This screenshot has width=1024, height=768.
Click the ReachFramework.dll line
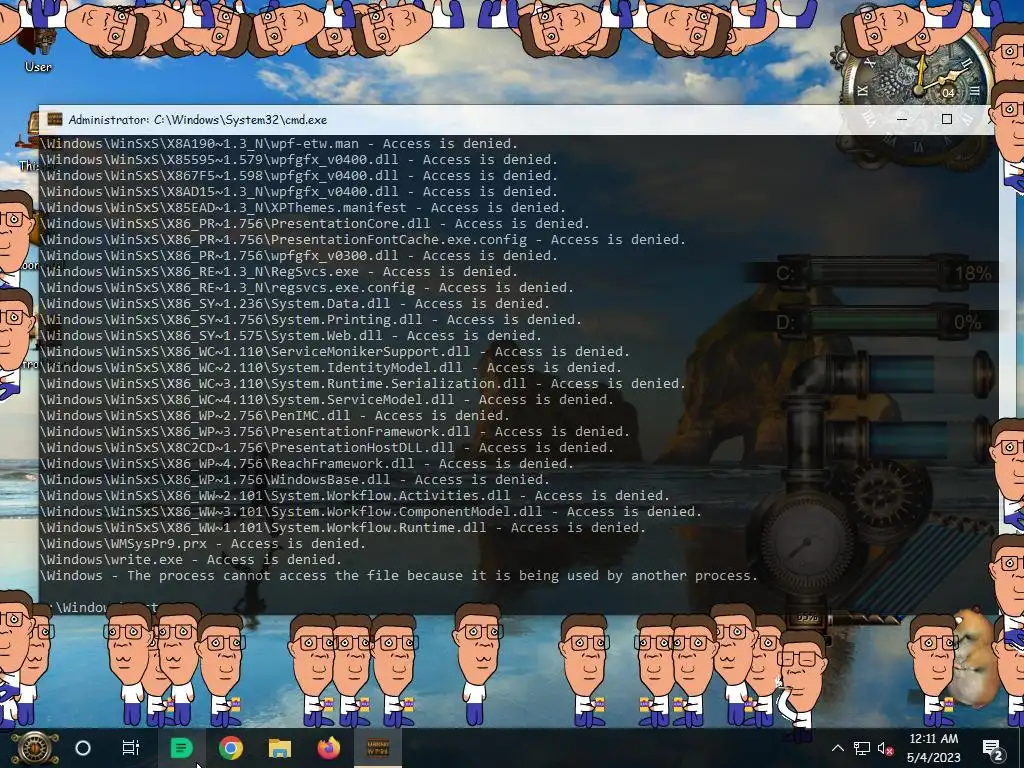click(x=307, y=464)
